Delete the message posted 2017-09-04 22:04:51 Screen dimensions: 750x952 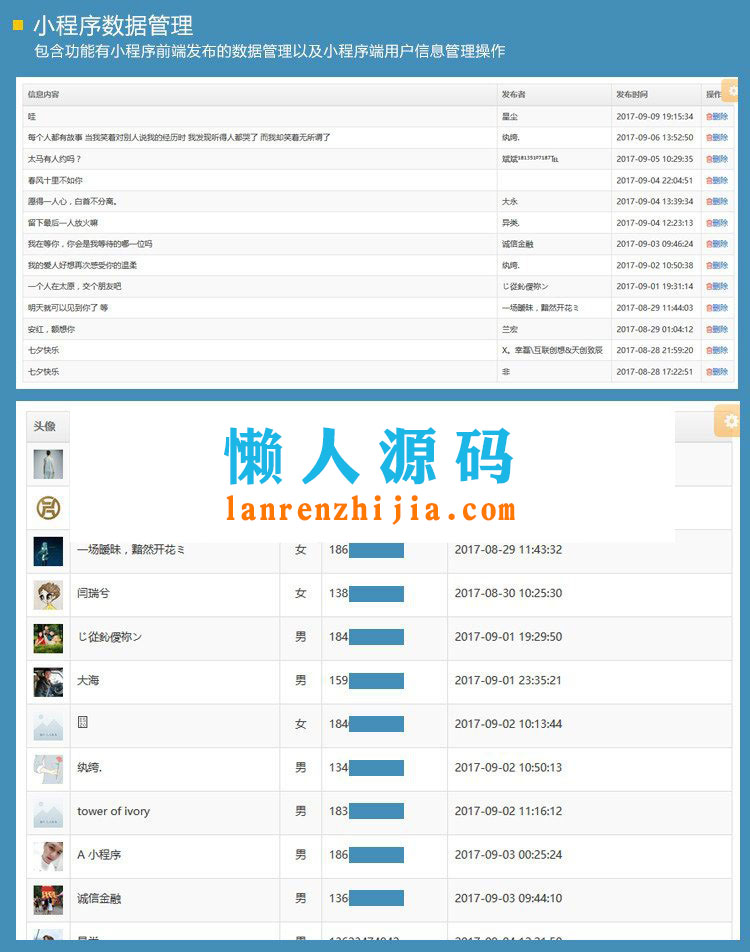pyautogui.click(x=717, y=180)
